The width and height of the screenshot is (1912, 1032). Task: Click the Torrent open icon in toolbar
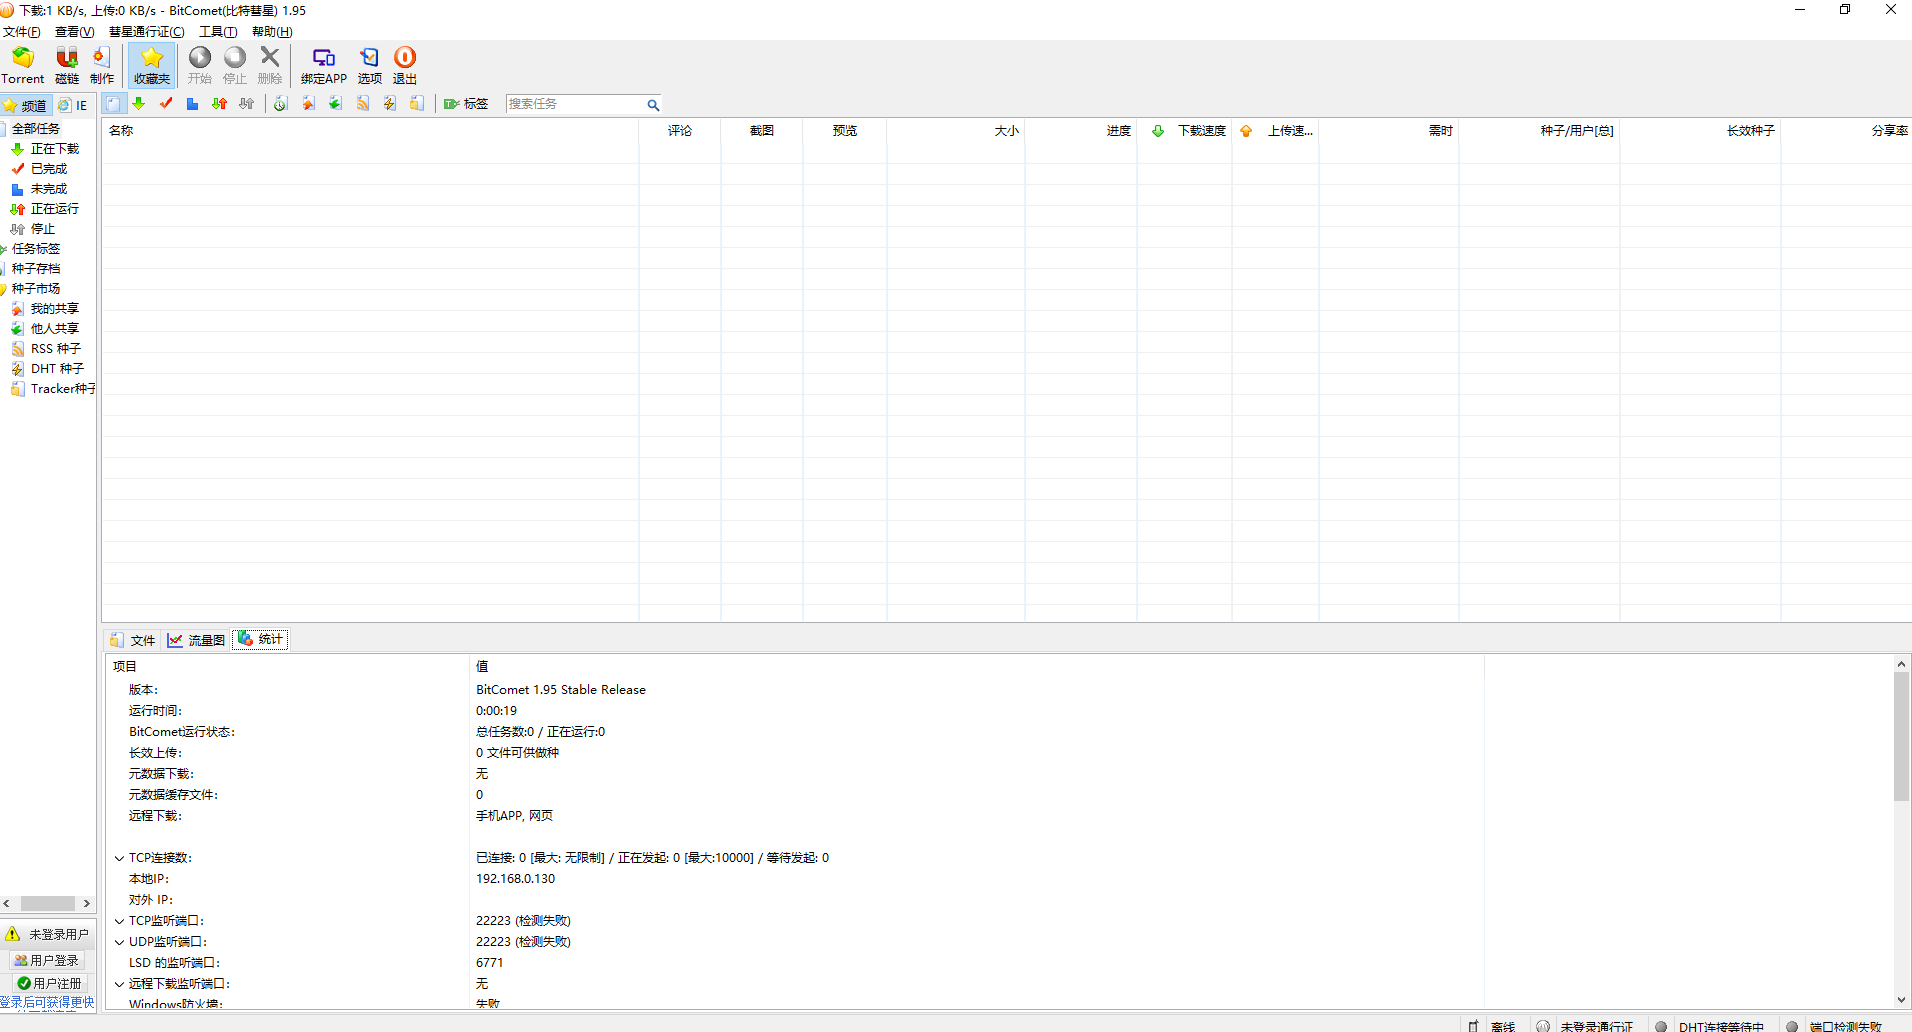click(22, 65)
